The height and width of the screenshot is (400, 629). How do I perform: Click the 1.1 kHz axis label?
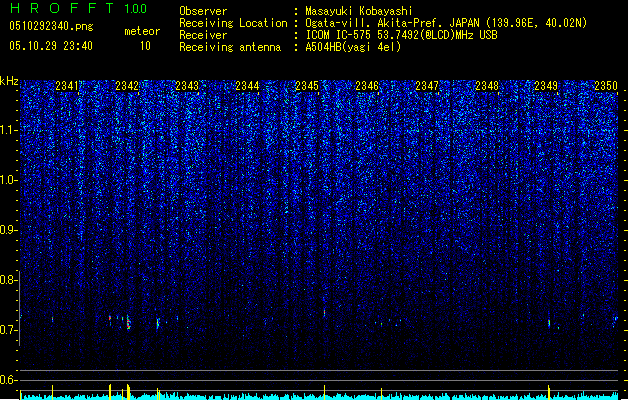[8, 130]
